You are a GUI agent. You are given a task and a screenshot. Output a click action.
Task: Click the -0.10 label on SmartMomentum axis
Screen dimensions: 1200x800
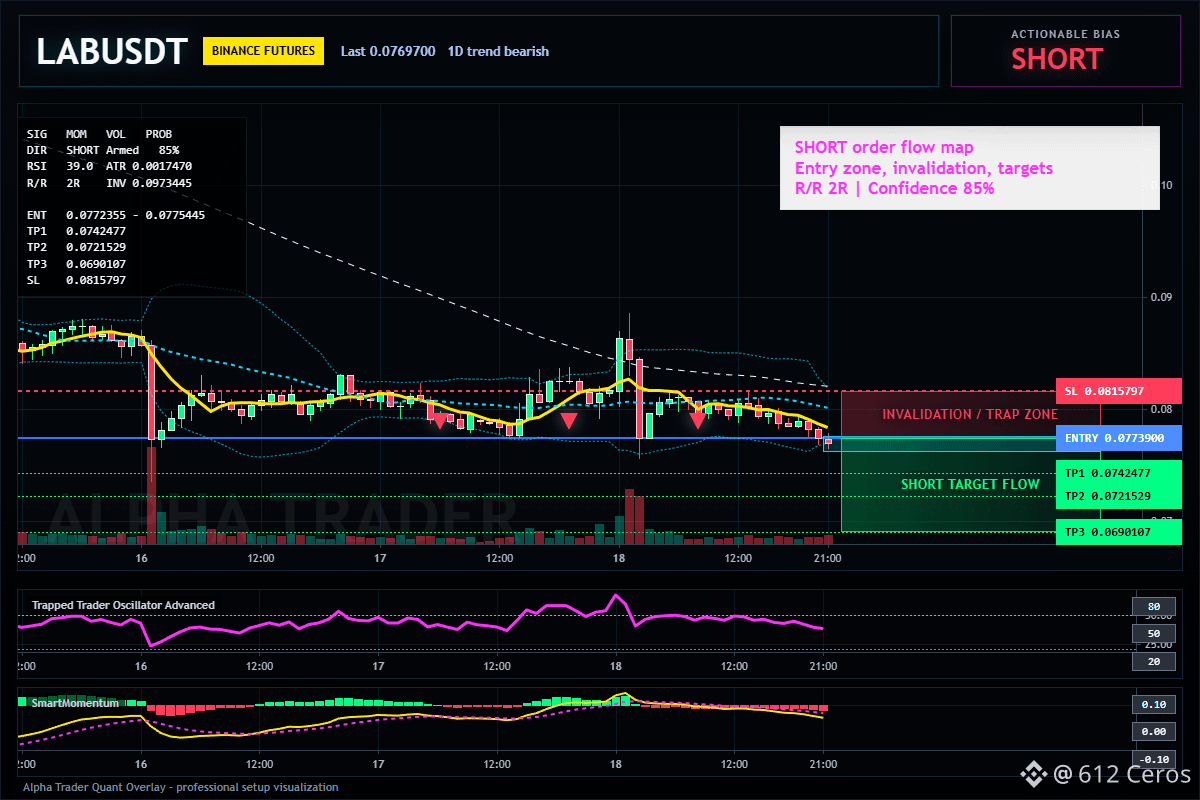pyautogui.click(x=1153, y=759)
